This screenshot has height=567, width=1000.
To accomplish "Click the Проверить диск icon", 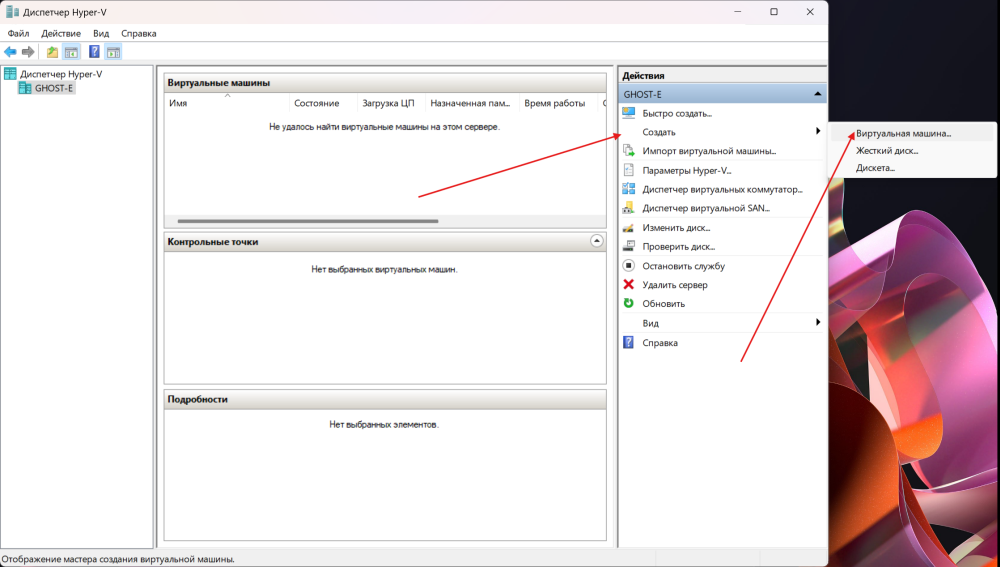I will coord(629,246).
